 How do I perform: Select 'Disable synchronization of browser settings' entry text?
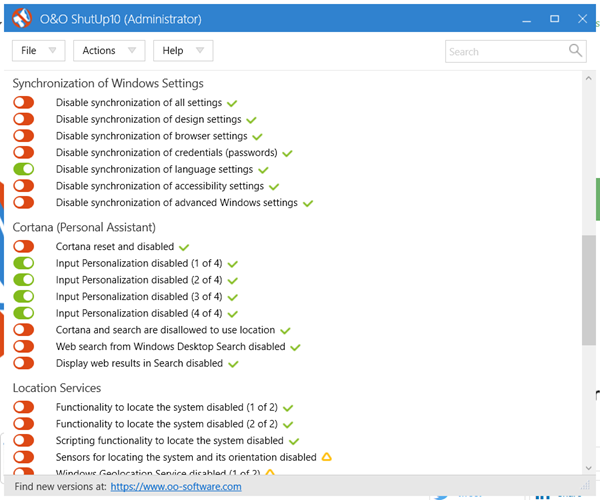[x=151, y=136]
